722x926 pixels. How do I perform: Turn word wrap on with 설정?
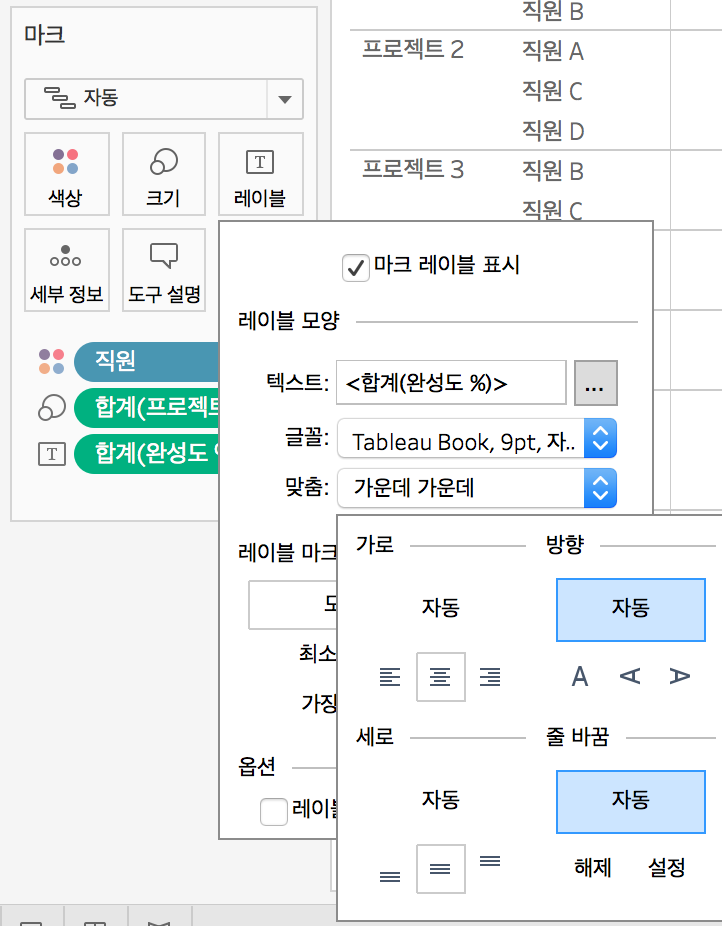[x=667, y=868]
